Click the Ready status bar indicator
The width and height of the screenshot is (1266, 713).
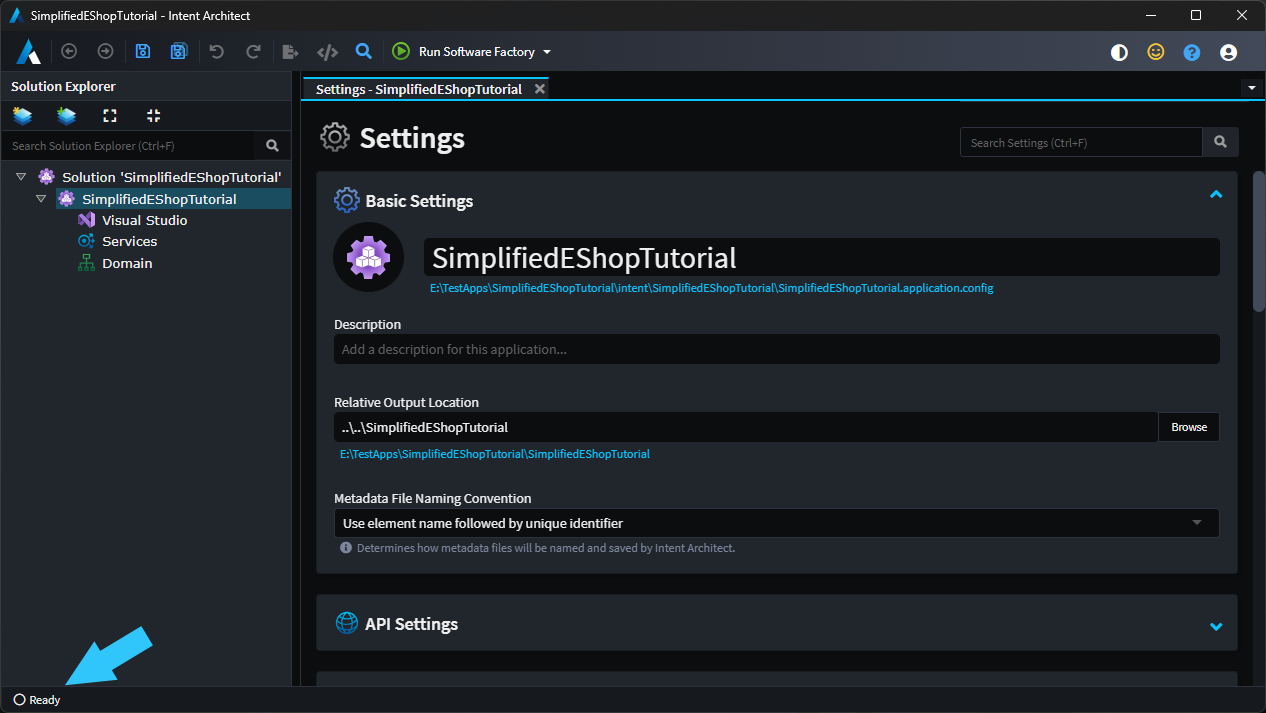pyautogui.click(x=37, y=700)
